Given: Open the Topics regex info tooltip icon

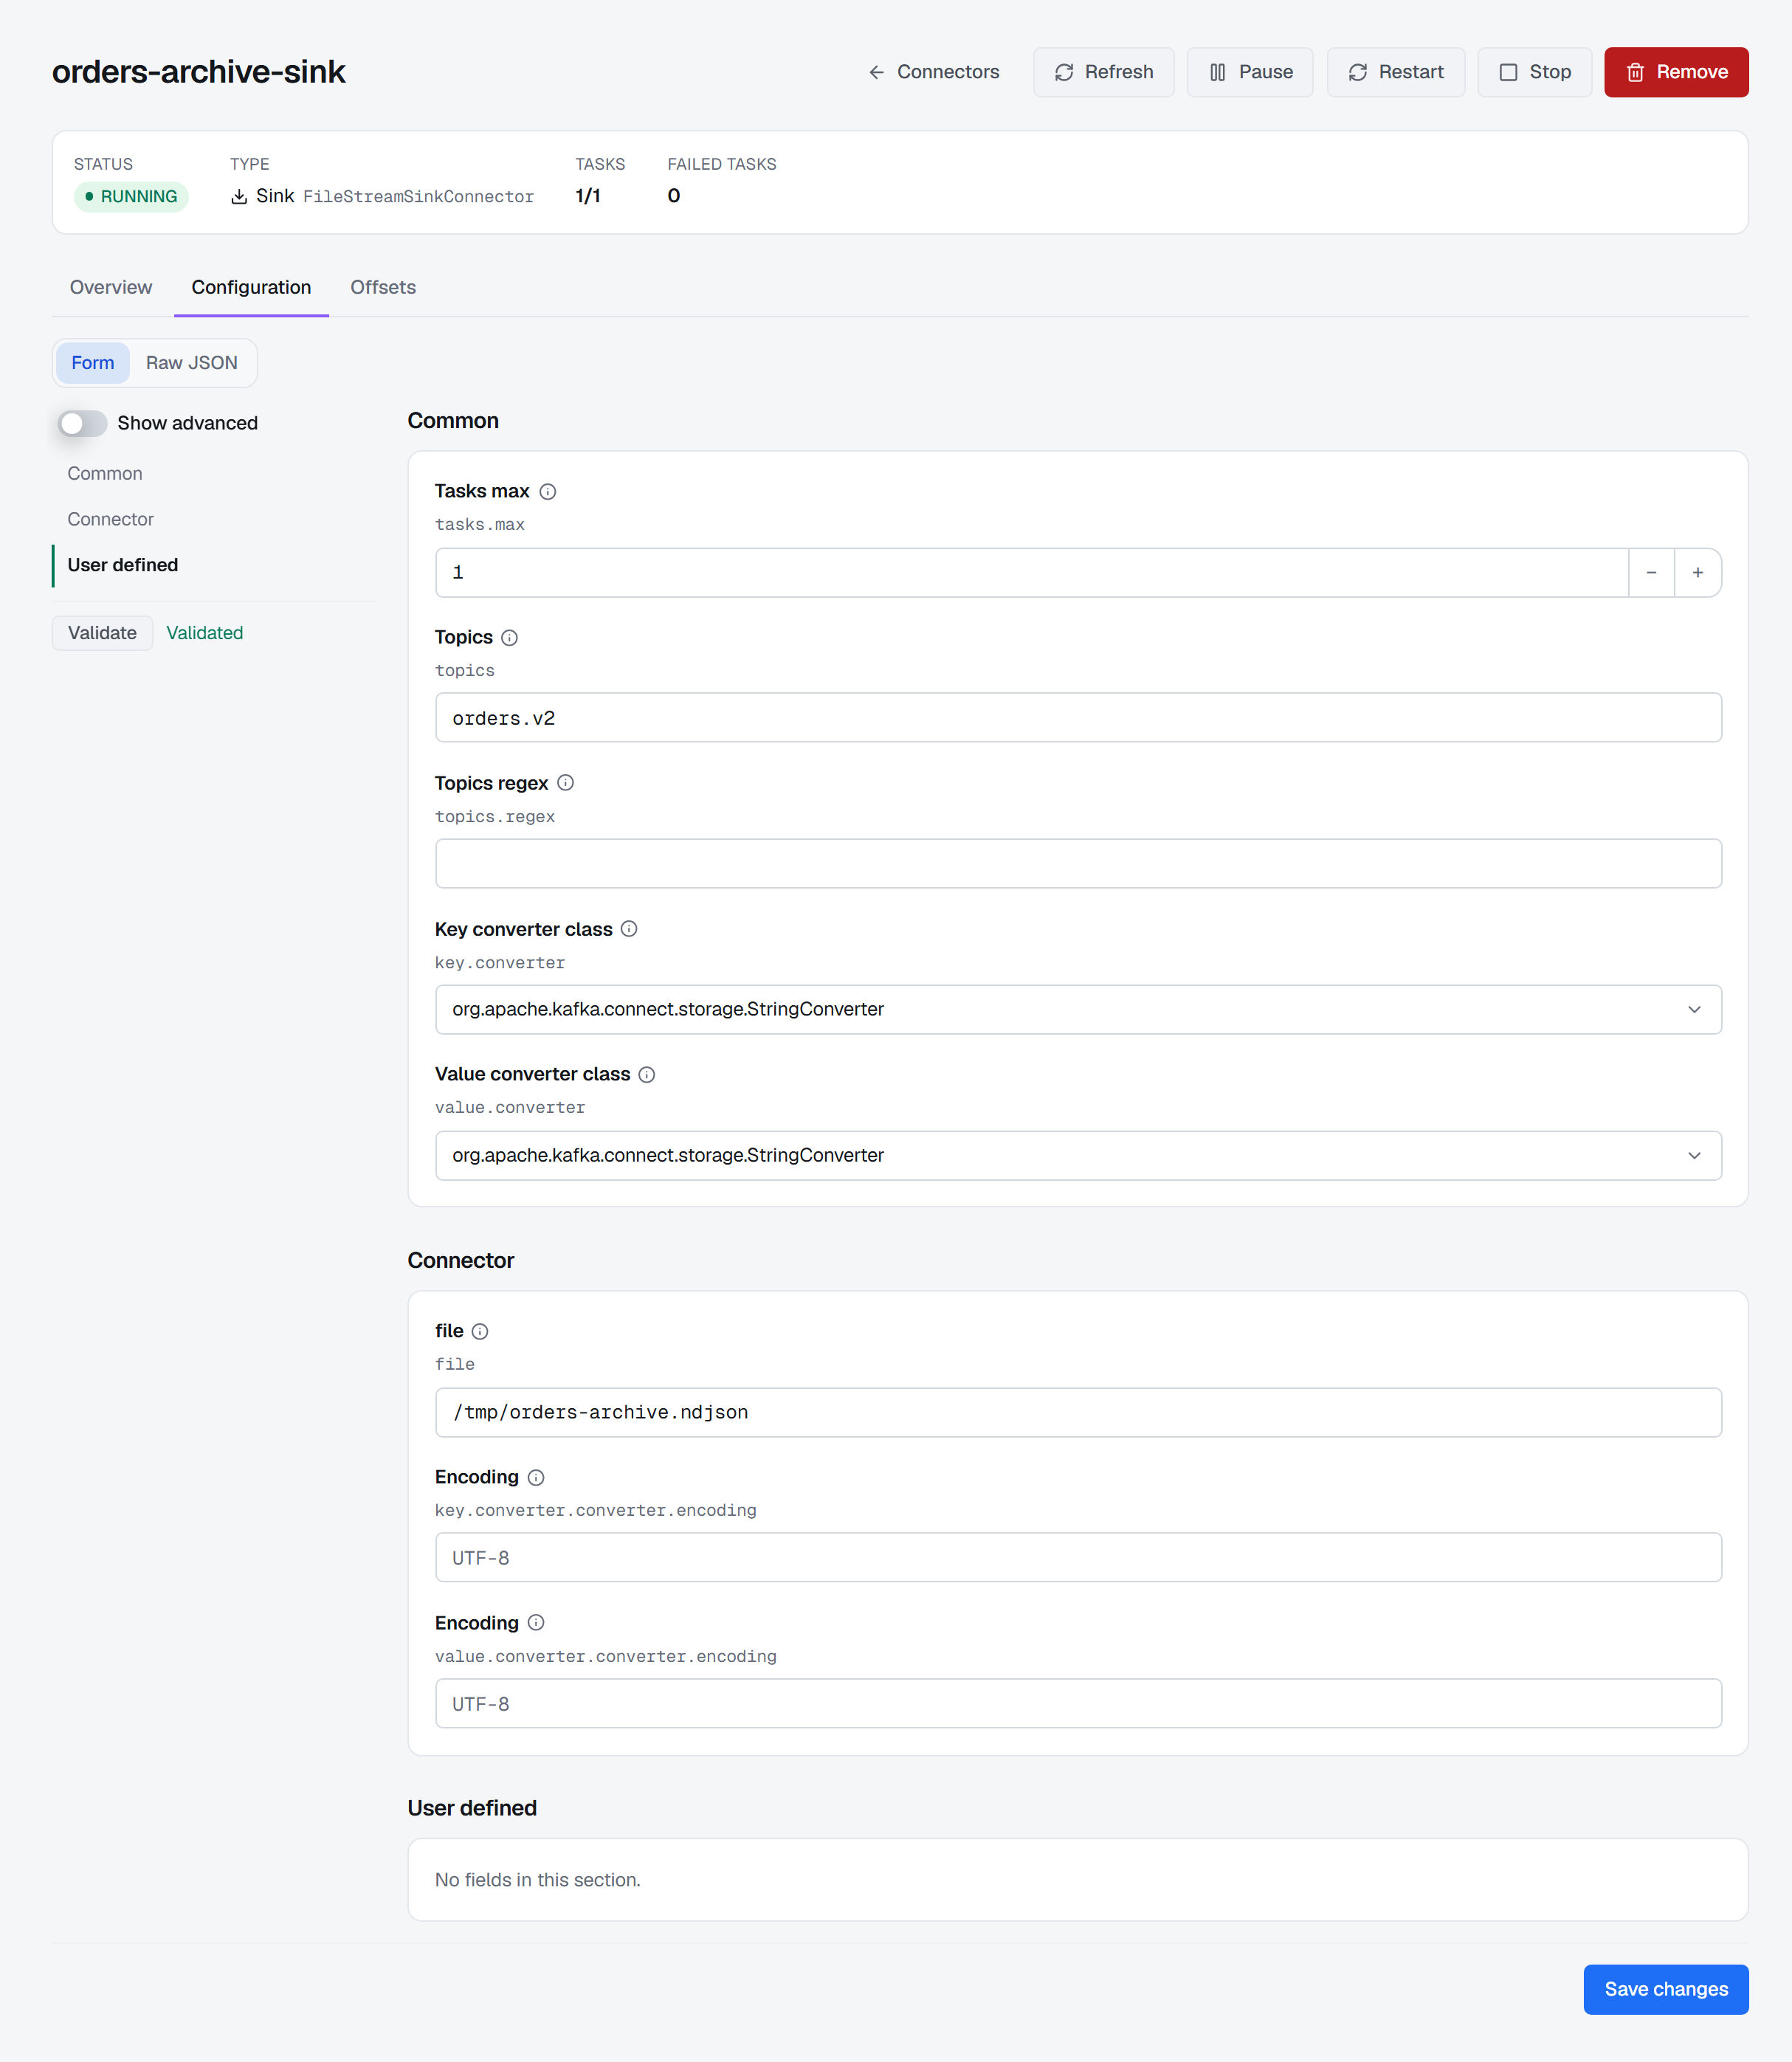Looking at the screenshot, I should [x=565, y=783].
